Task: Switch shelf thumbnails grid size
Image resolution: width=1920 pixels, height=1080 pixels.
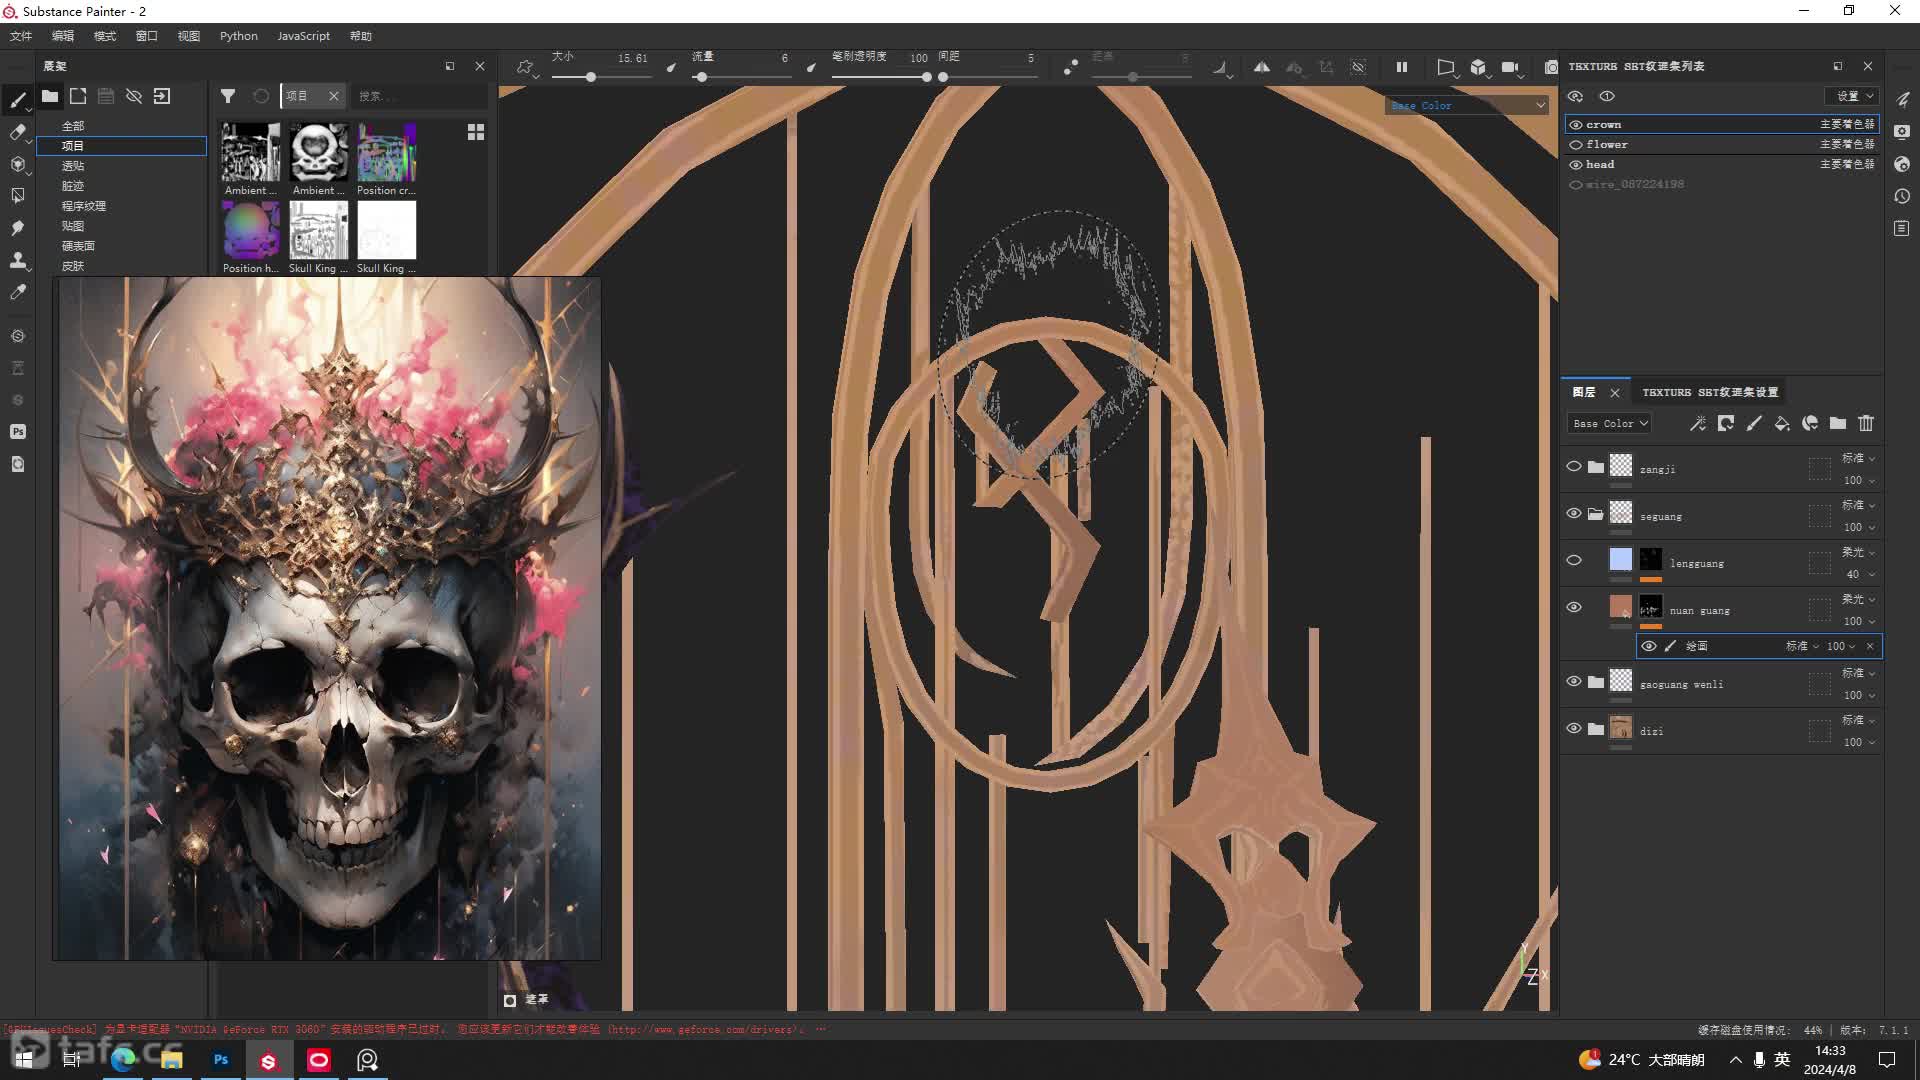Action: 476,132
